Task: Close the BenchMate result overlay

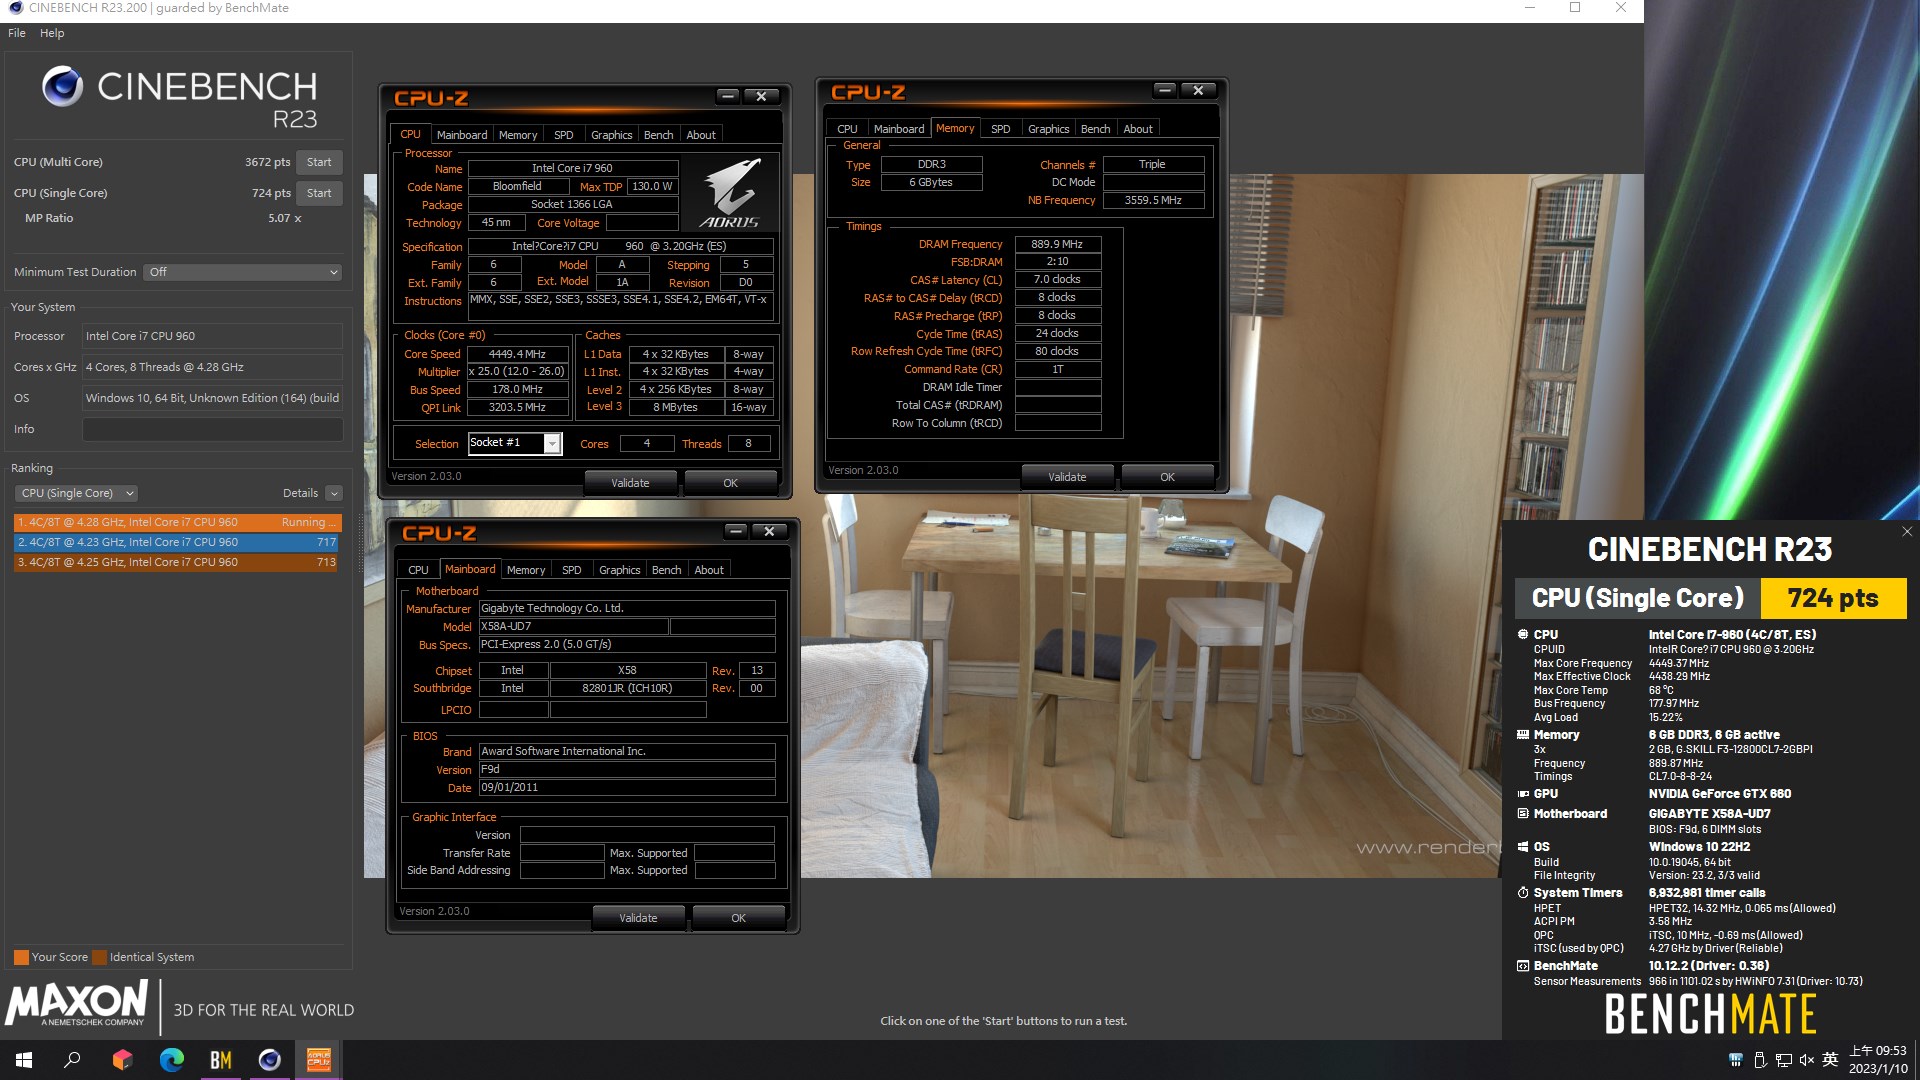Action: pos(1907,532)
